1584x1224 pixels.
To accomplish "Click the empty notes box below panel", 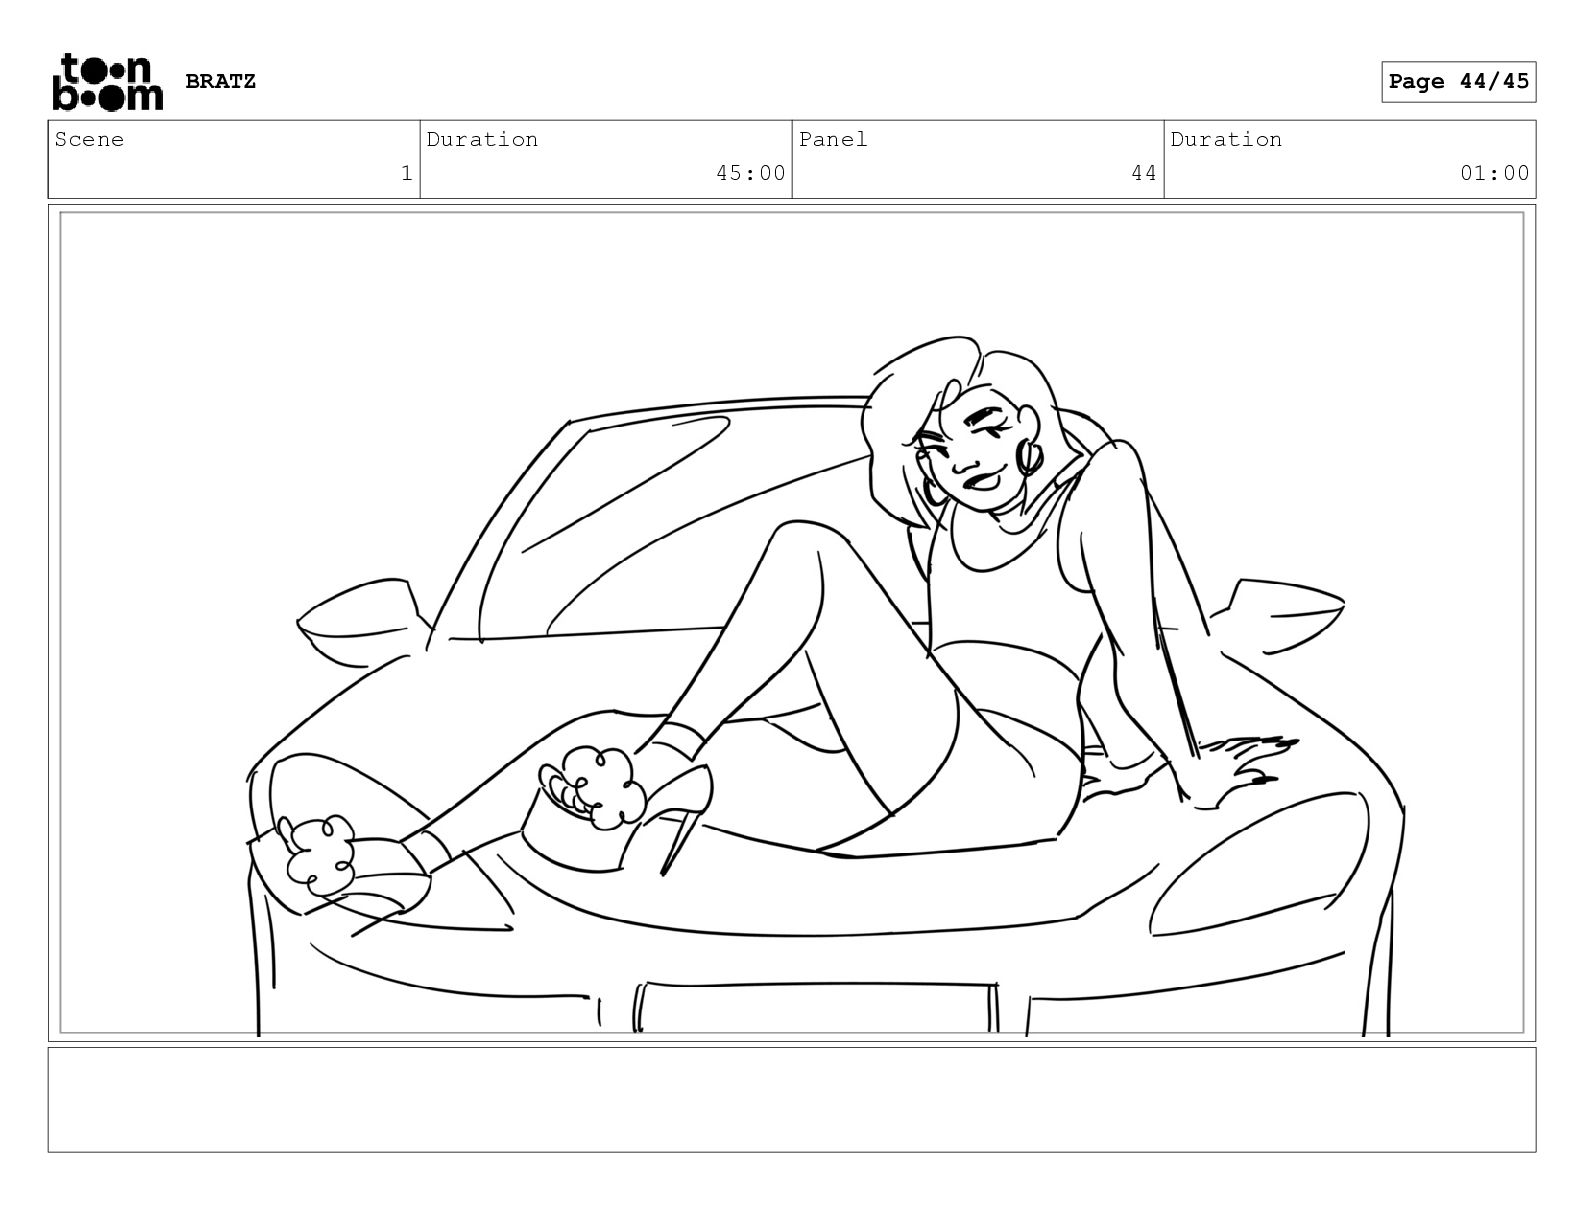I will point(792,1099).
